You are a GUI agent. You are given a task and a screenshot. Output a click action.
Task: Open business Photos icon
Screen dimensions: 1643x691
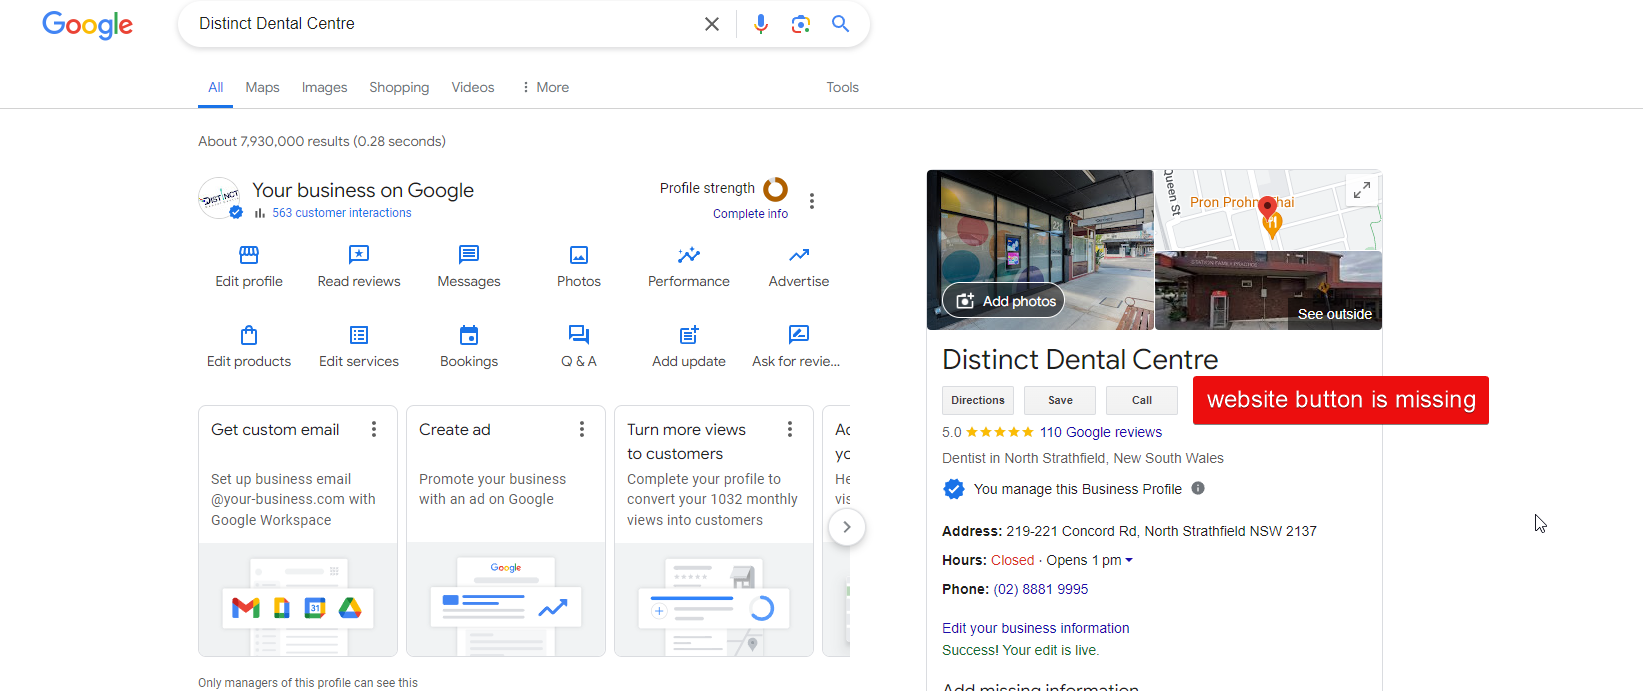[579, 256]
